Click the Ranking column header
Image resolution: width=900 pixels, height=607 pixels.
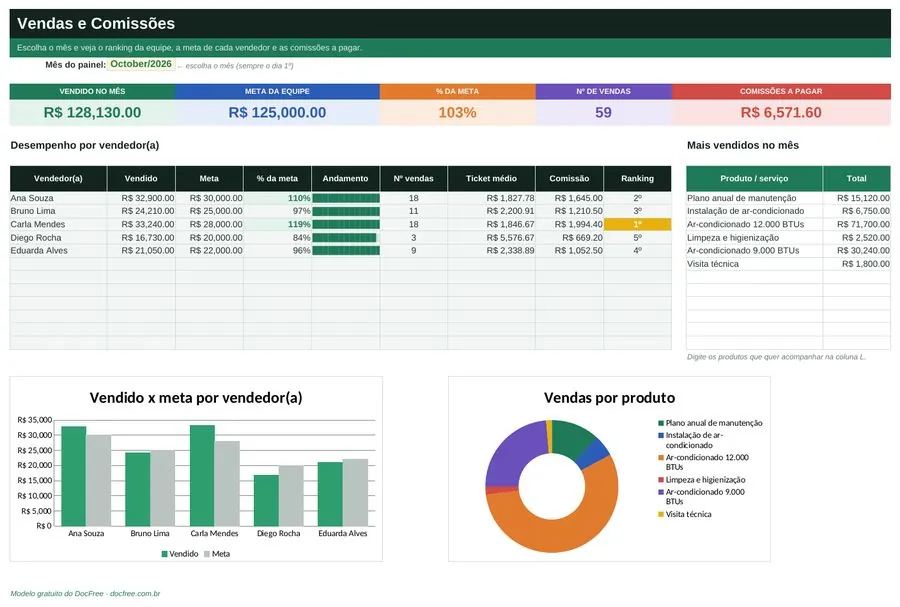[637, 178]
